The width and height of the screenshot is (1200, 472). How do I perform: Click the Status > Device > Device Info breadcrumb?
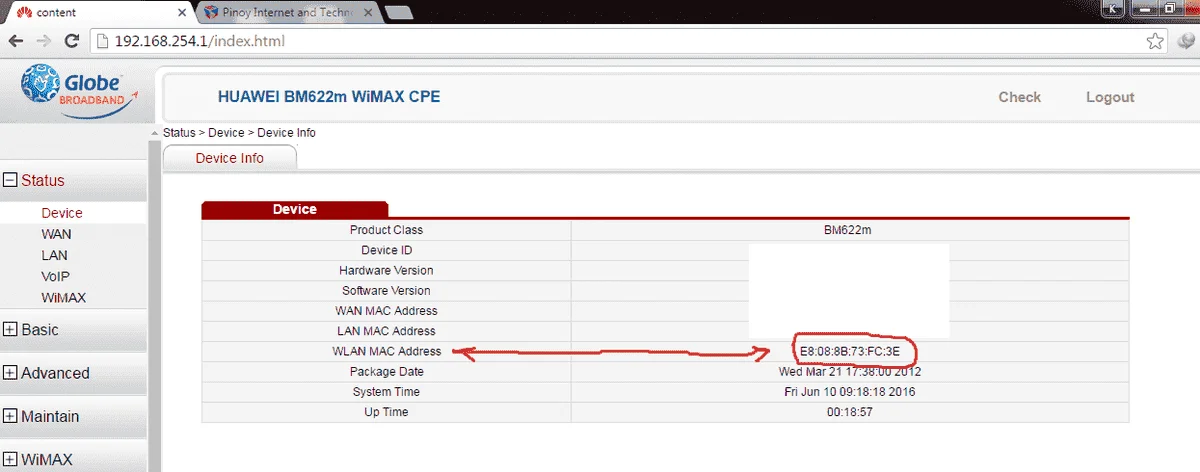[x=239, y=133]
